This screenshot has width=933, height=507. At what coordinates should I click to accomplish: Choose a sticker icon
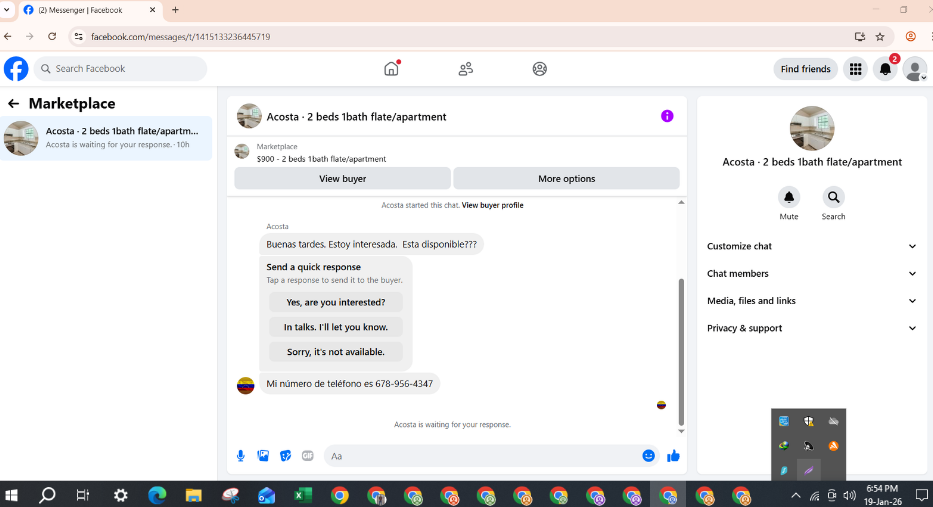(x=286, y=456)
